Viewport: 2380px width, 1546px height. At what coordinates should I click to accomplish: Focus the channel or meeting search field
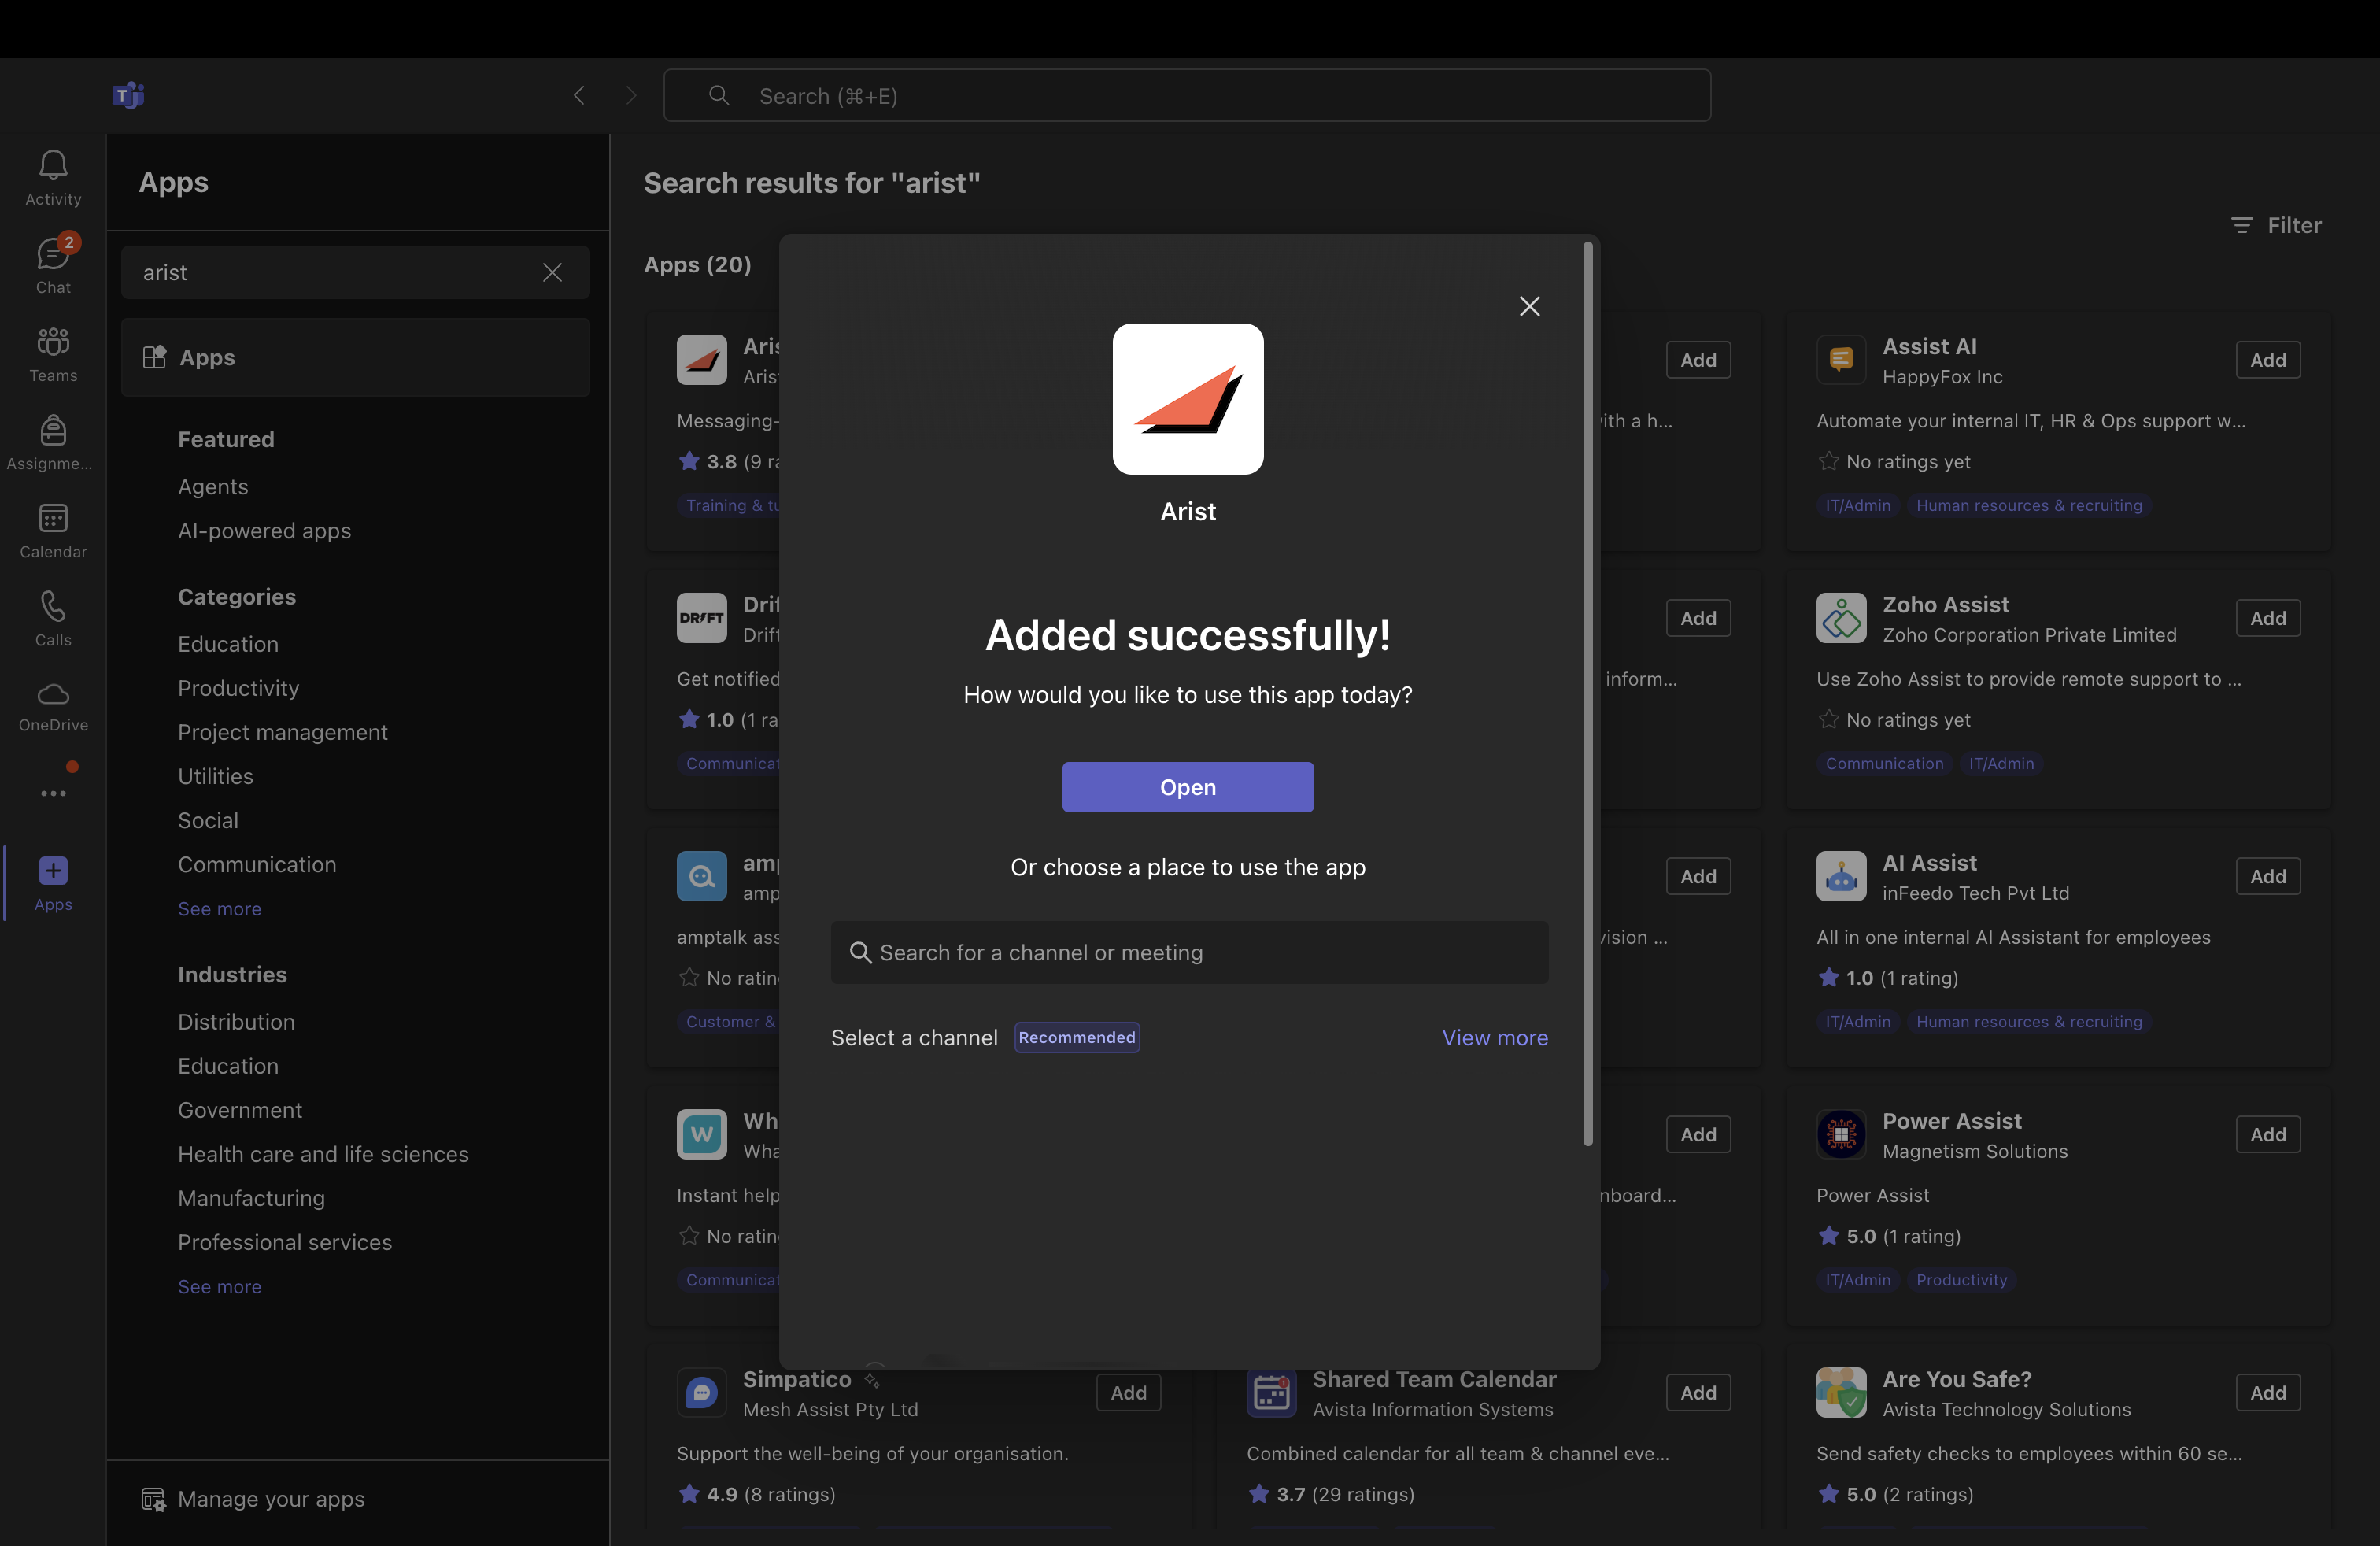[1189, 952]
